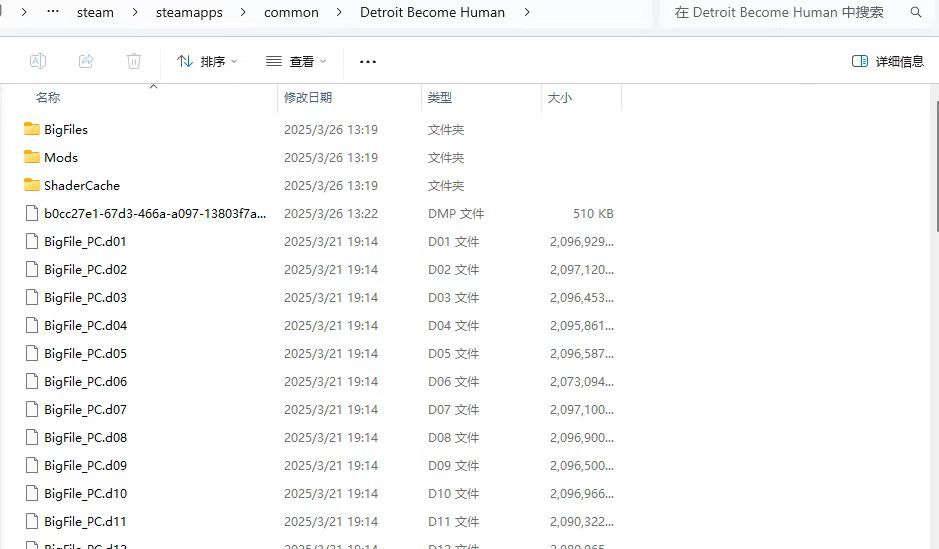Select the BigFiles folder icon
Viewport: 939px width, 549px height.
click(32, 129)
